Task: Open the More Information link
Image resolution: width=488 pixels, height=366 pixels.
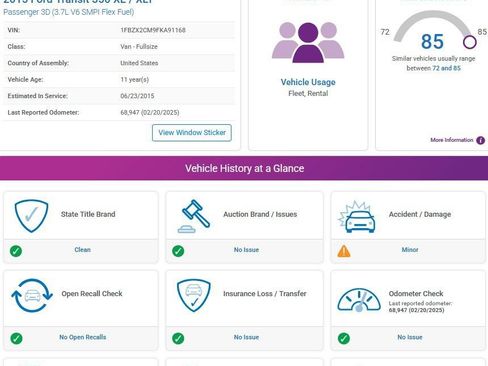Action: coord(452,140)
